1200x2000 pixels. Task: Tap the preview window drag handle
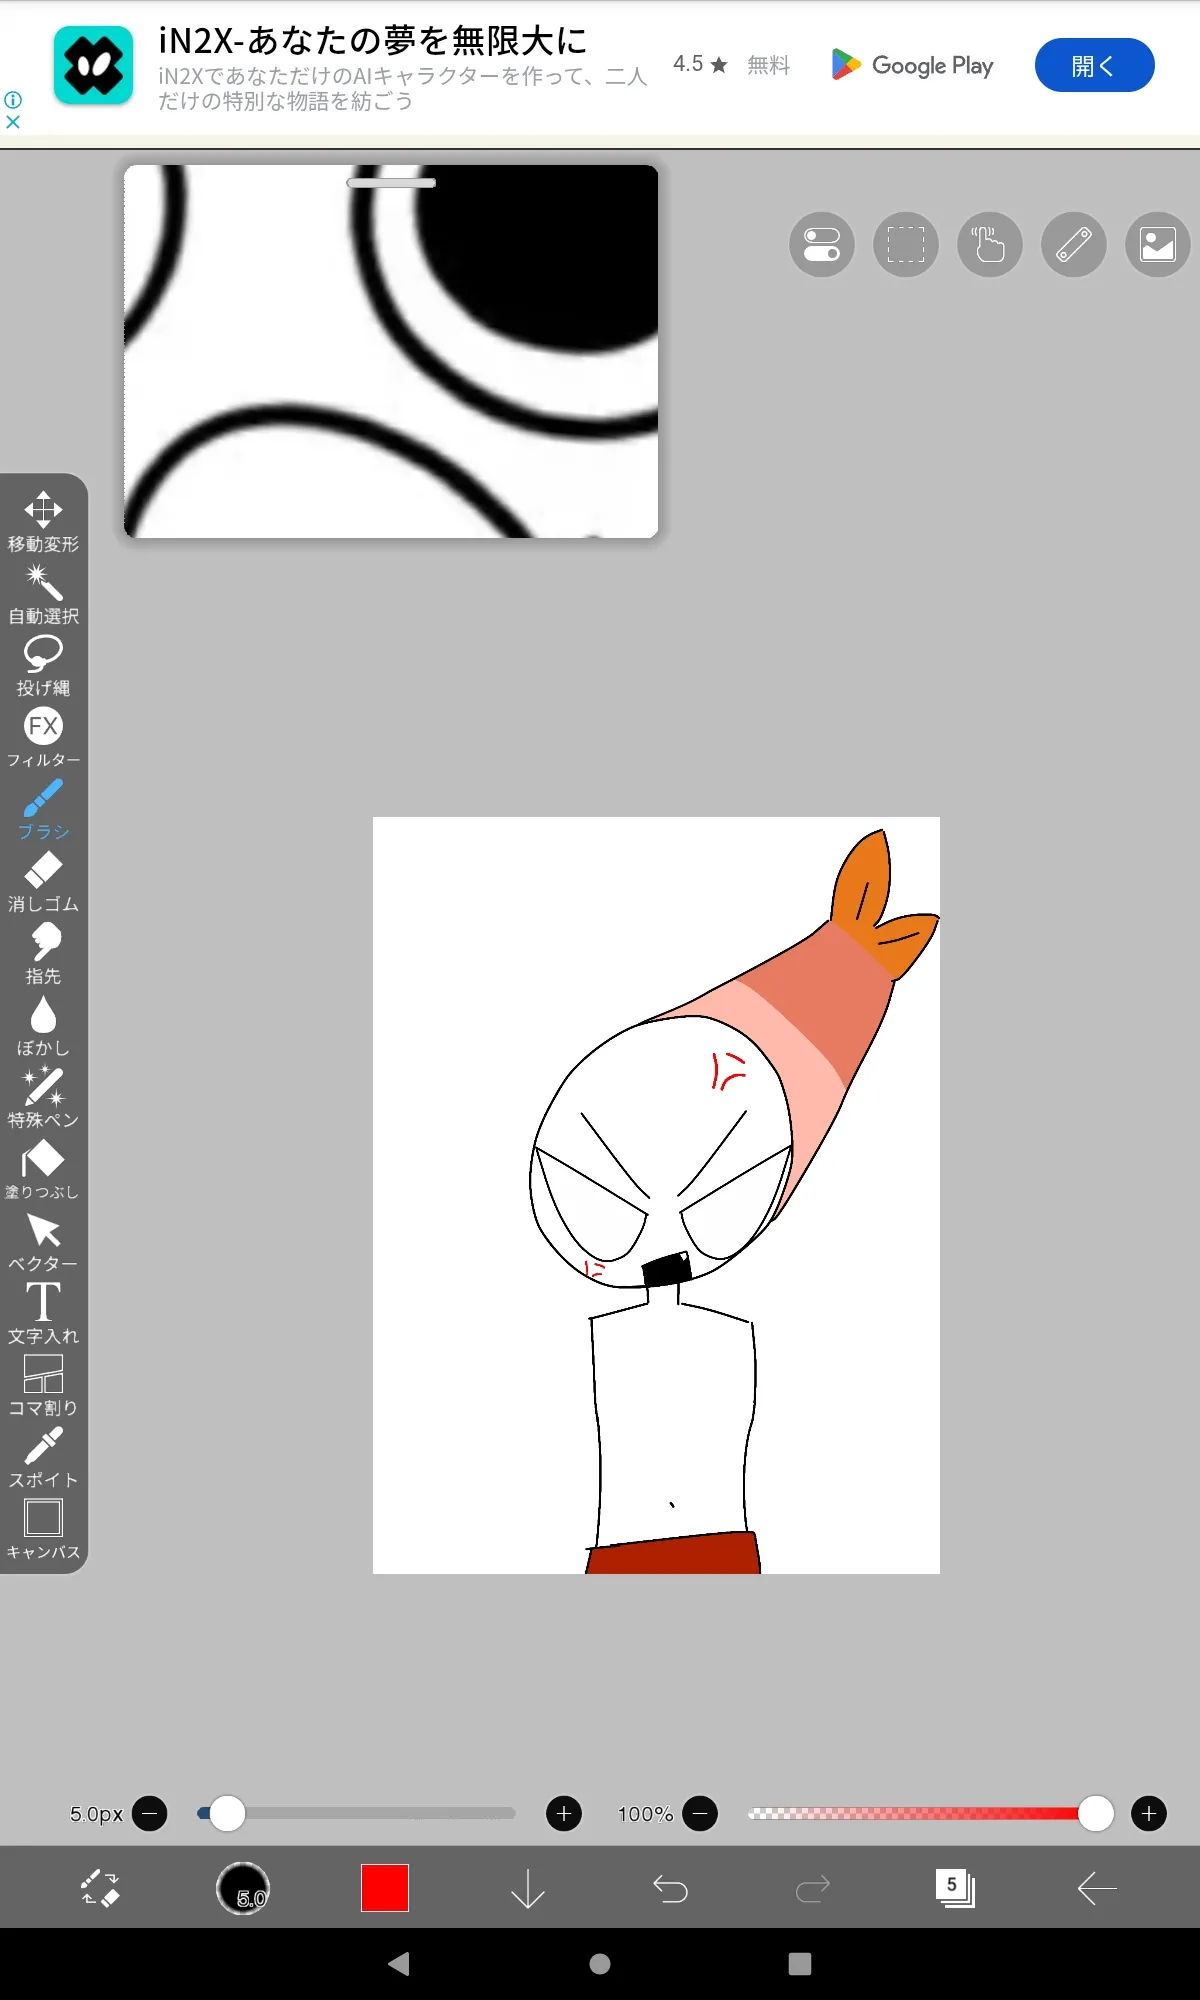point(391,183)
